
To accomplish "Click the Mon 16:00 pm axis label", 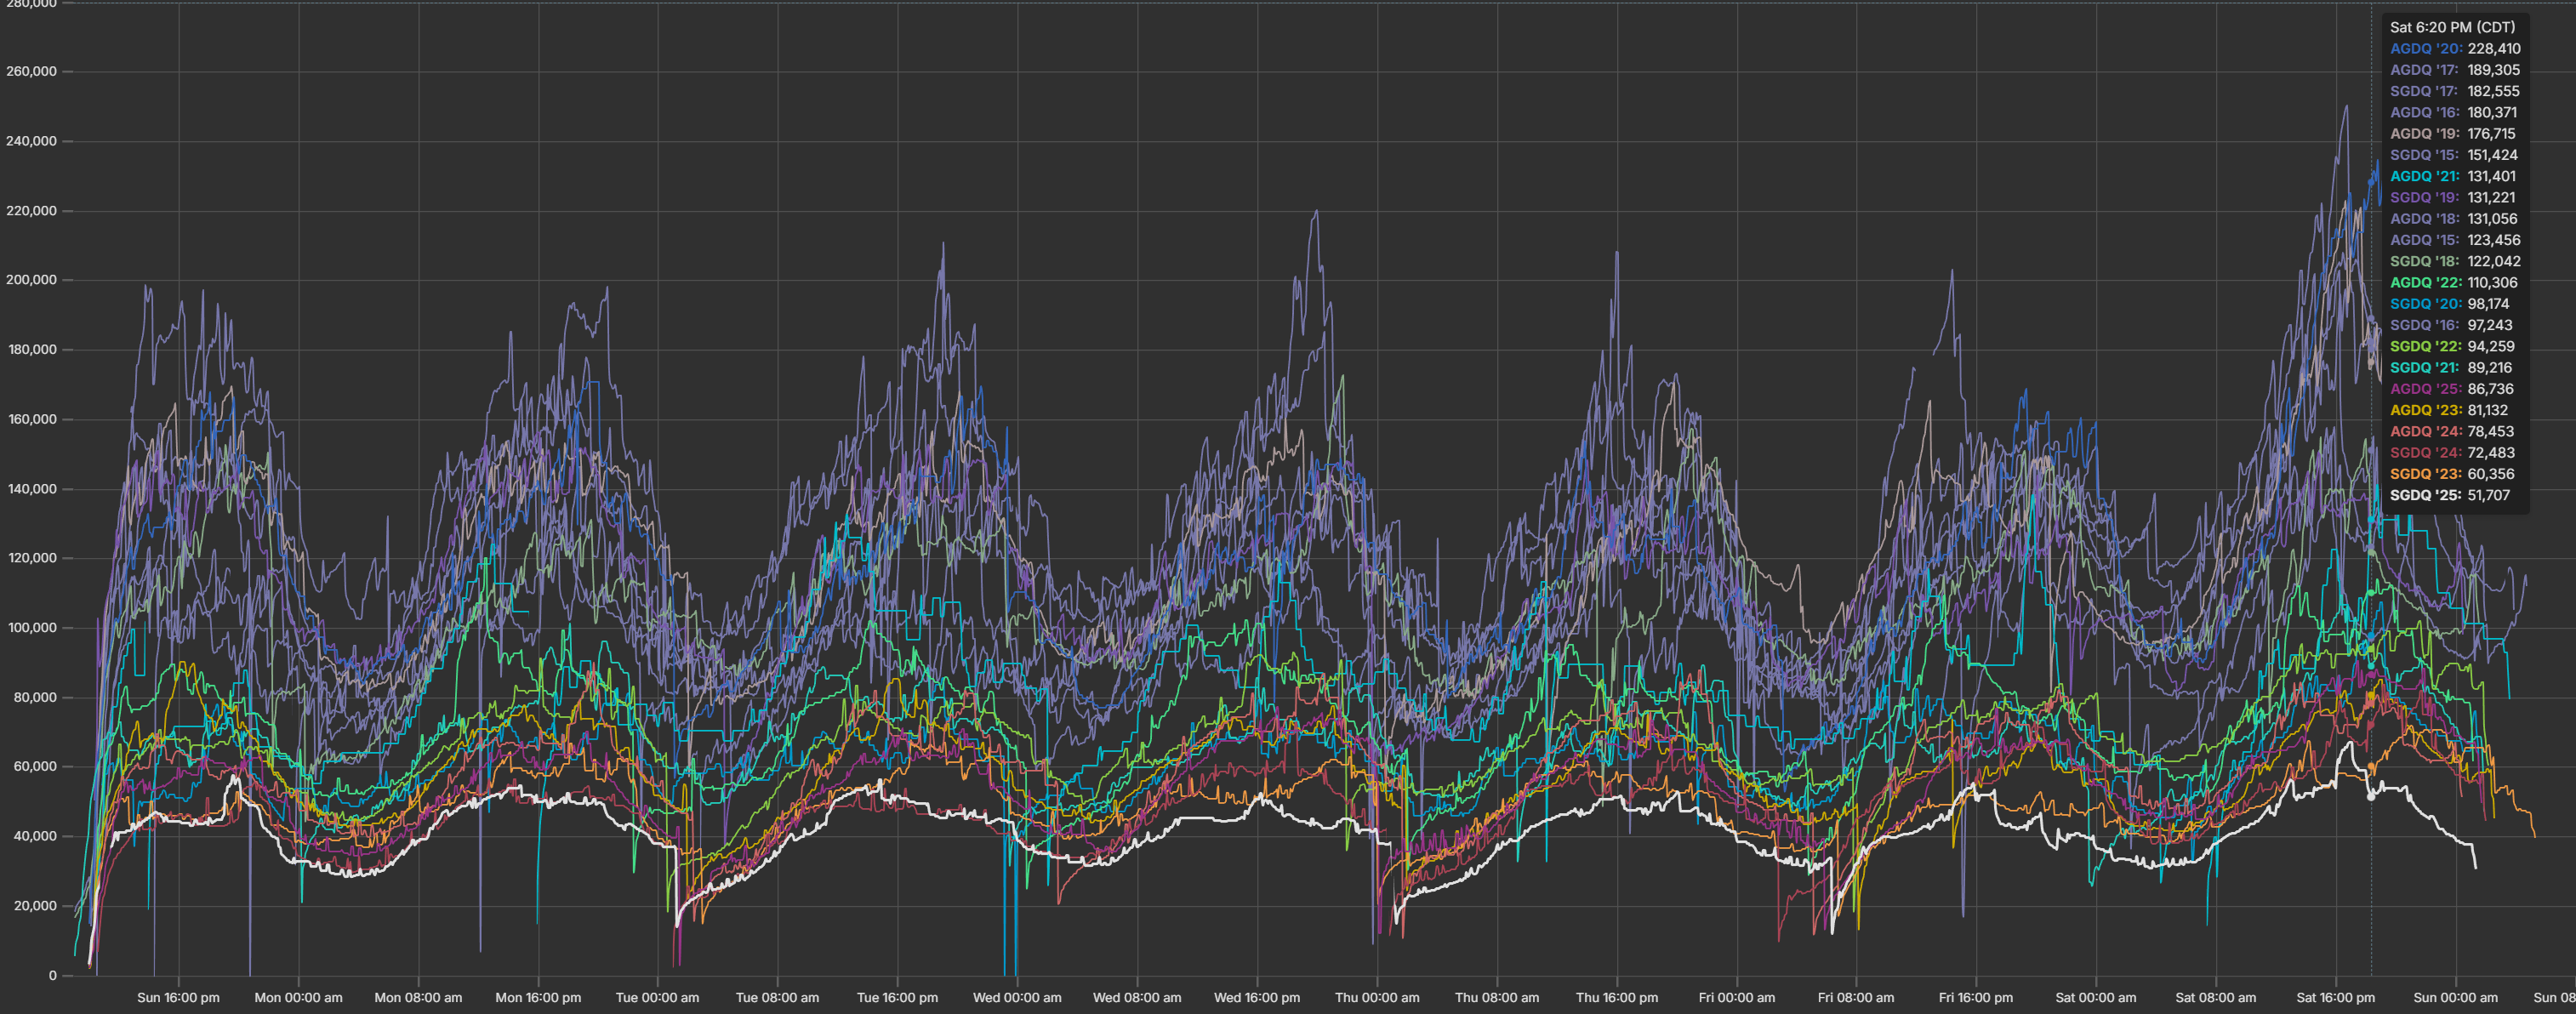I will (x=538, y=997).
